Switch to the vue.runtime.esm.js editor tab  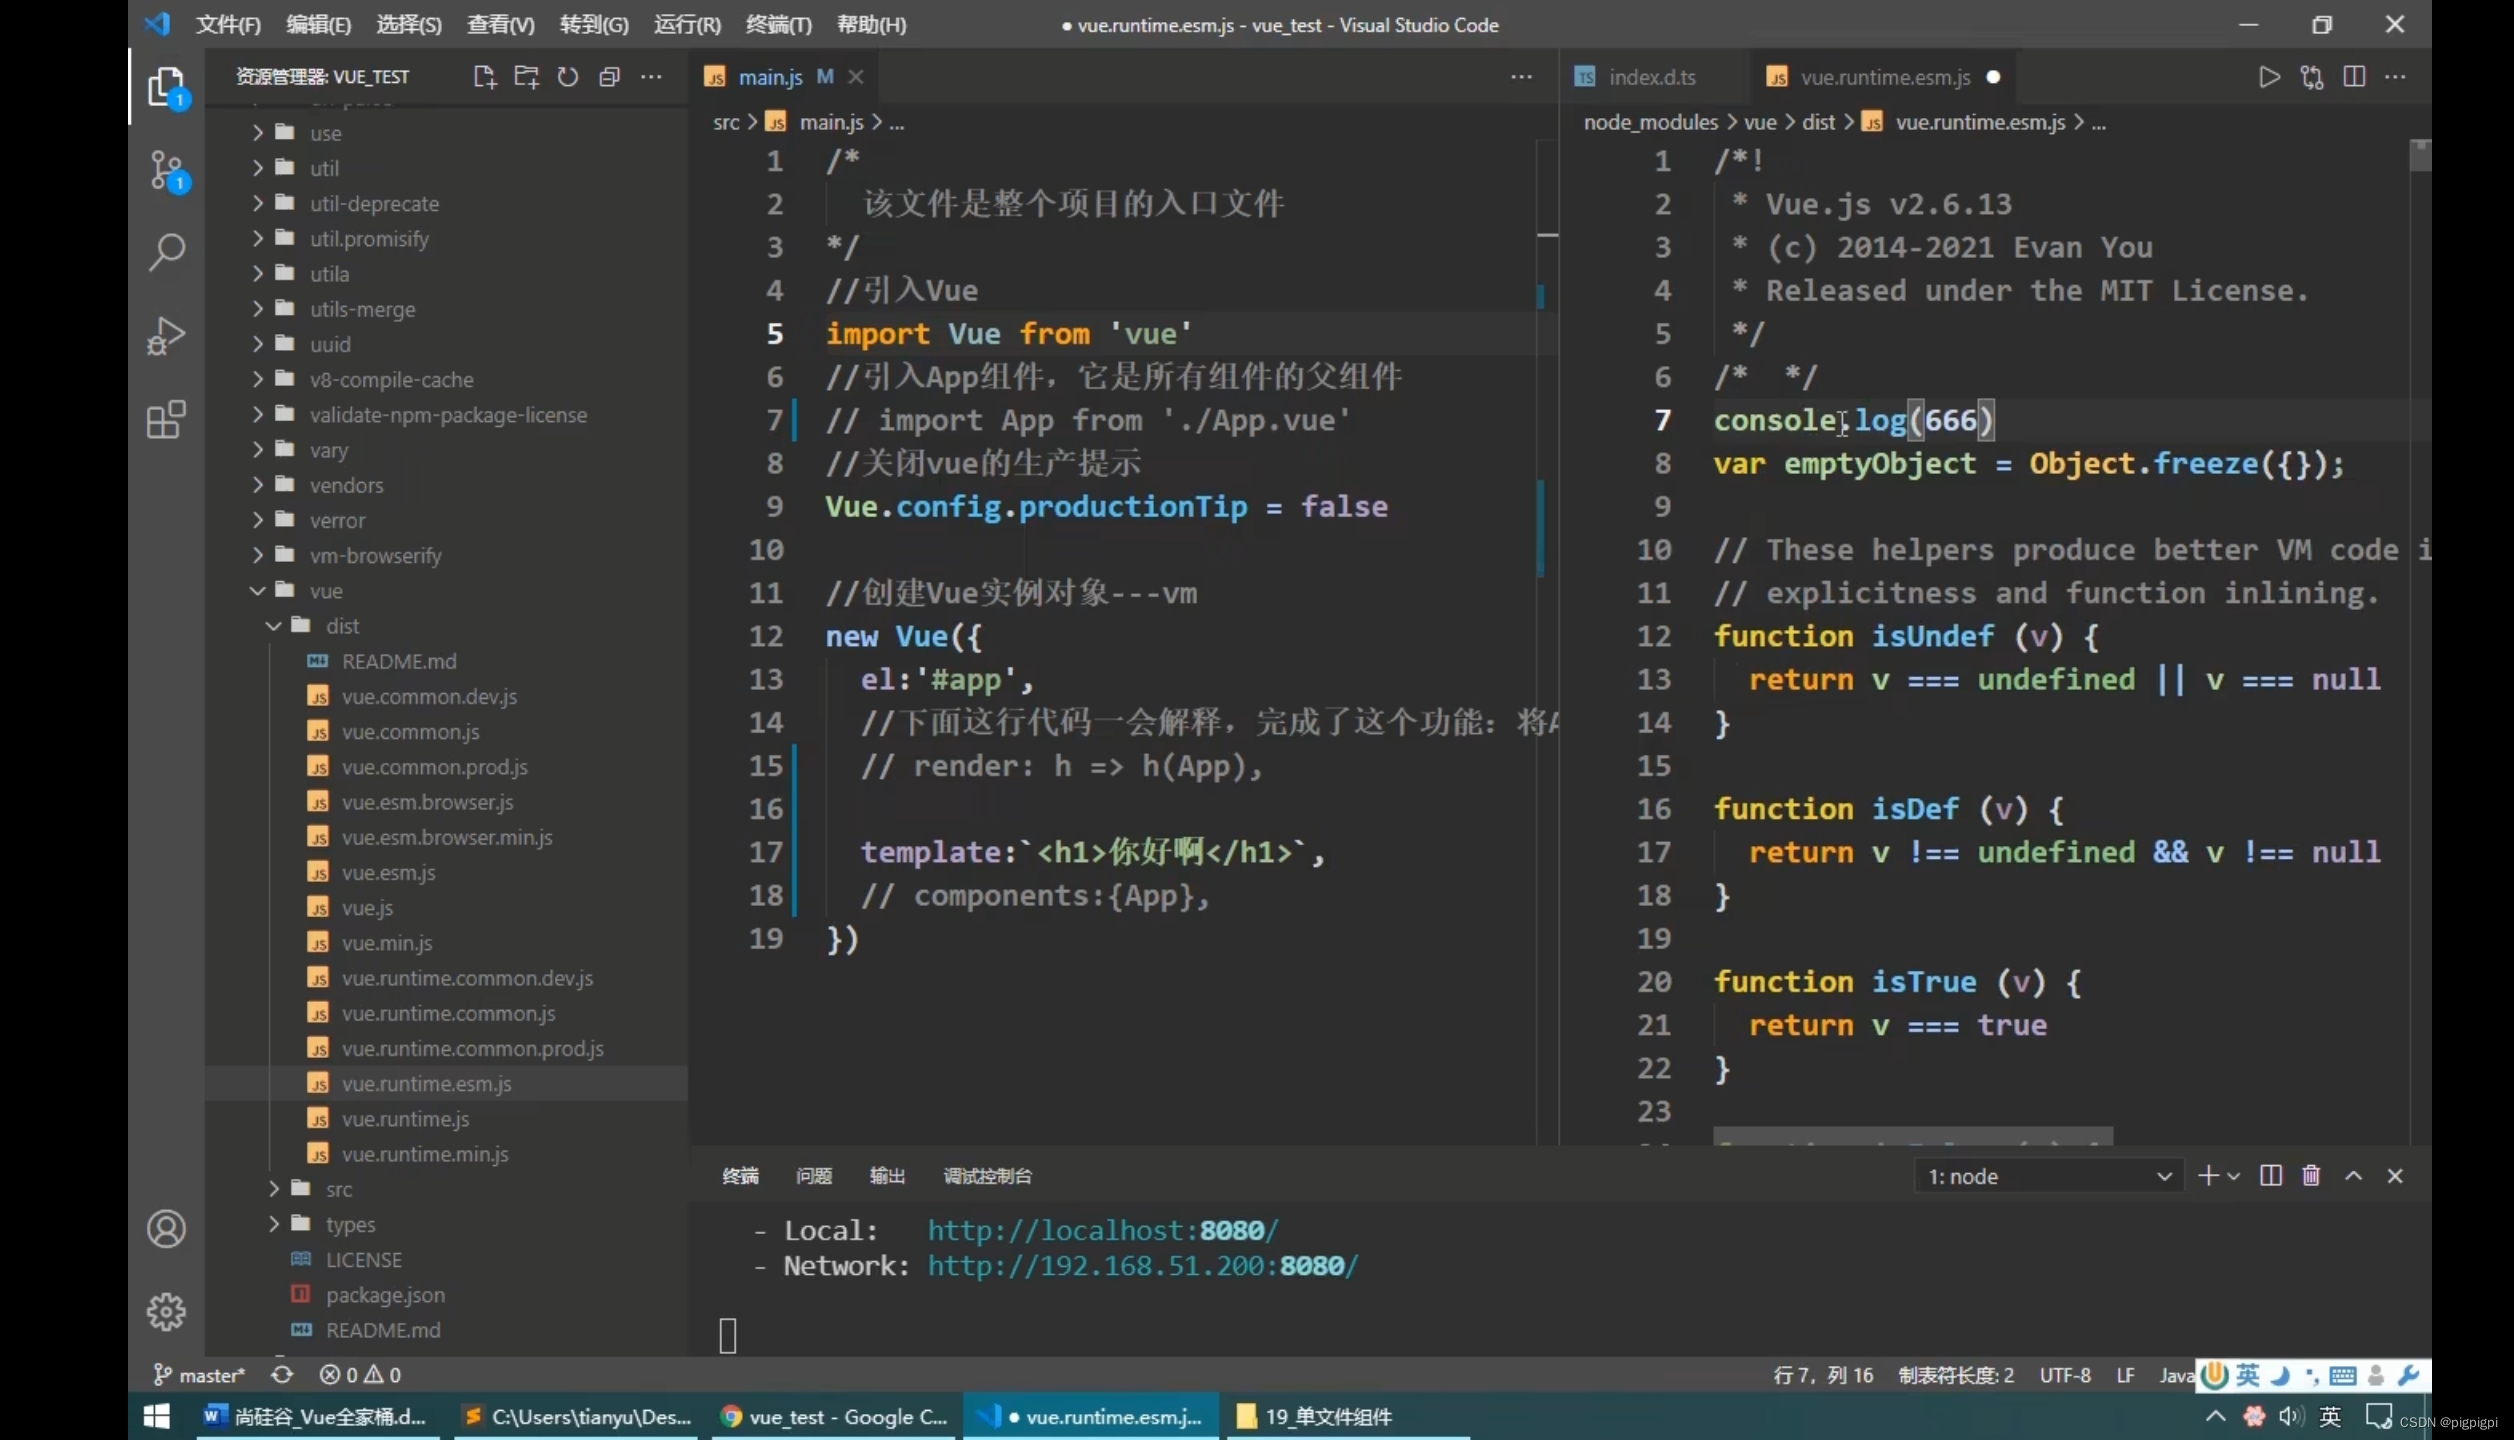(1884, 77)
